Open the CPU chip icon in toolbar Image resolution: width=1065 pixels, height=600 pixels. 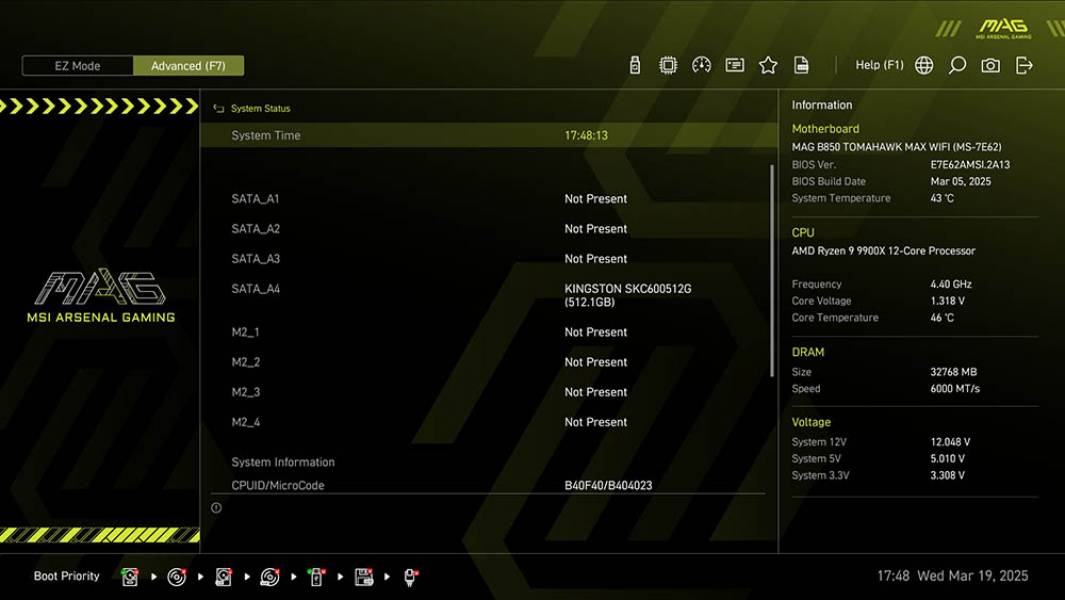point(668,65)
